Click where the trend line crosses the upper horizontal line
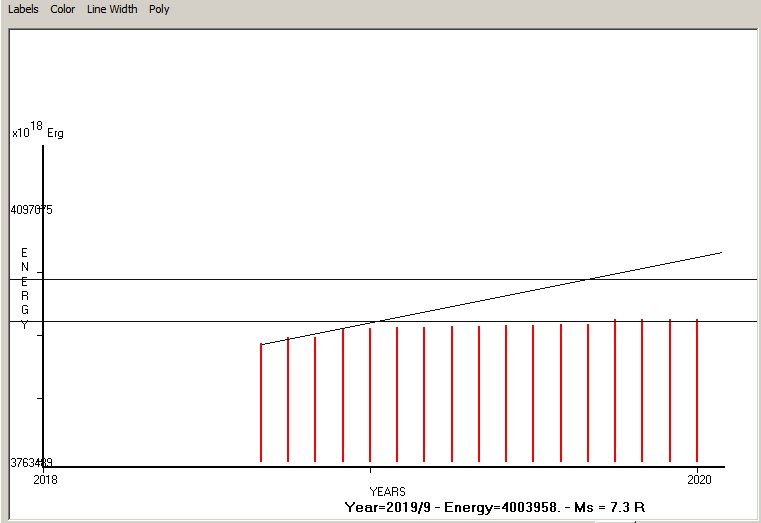This screenshot has width=761, height=523. click(590, 279)
